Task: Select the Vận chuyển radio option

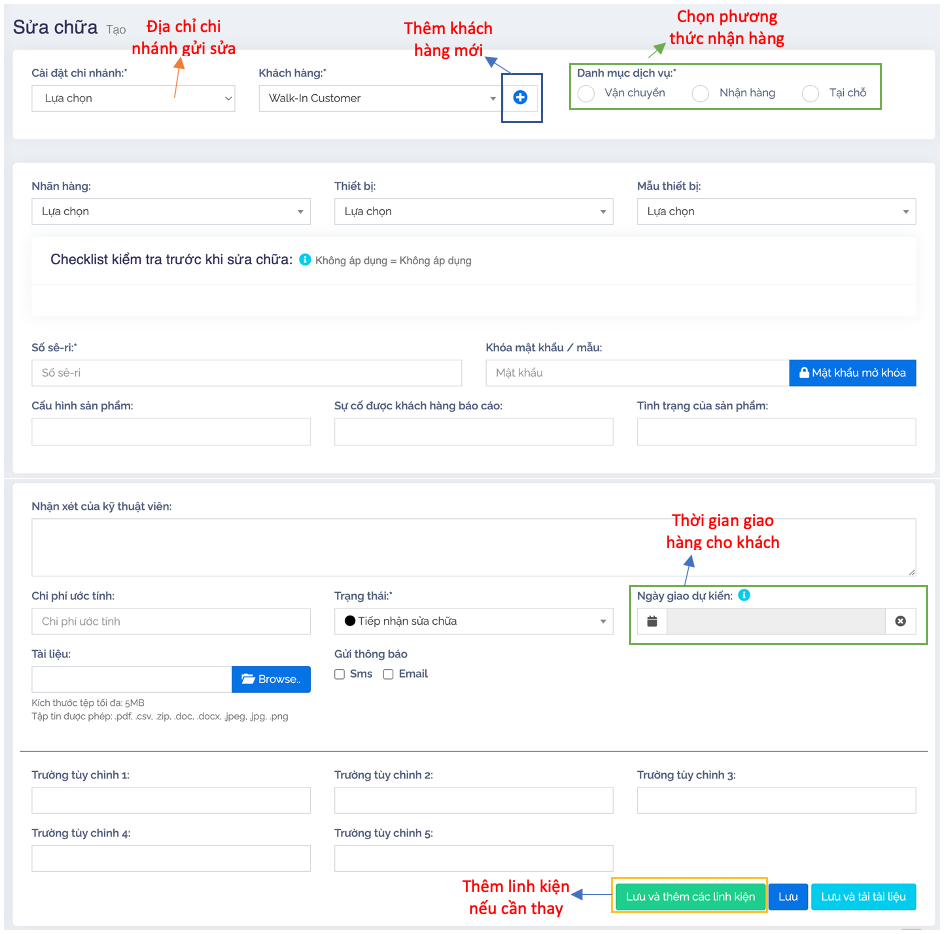Action: pyautogui.click(x=586, y=93)
